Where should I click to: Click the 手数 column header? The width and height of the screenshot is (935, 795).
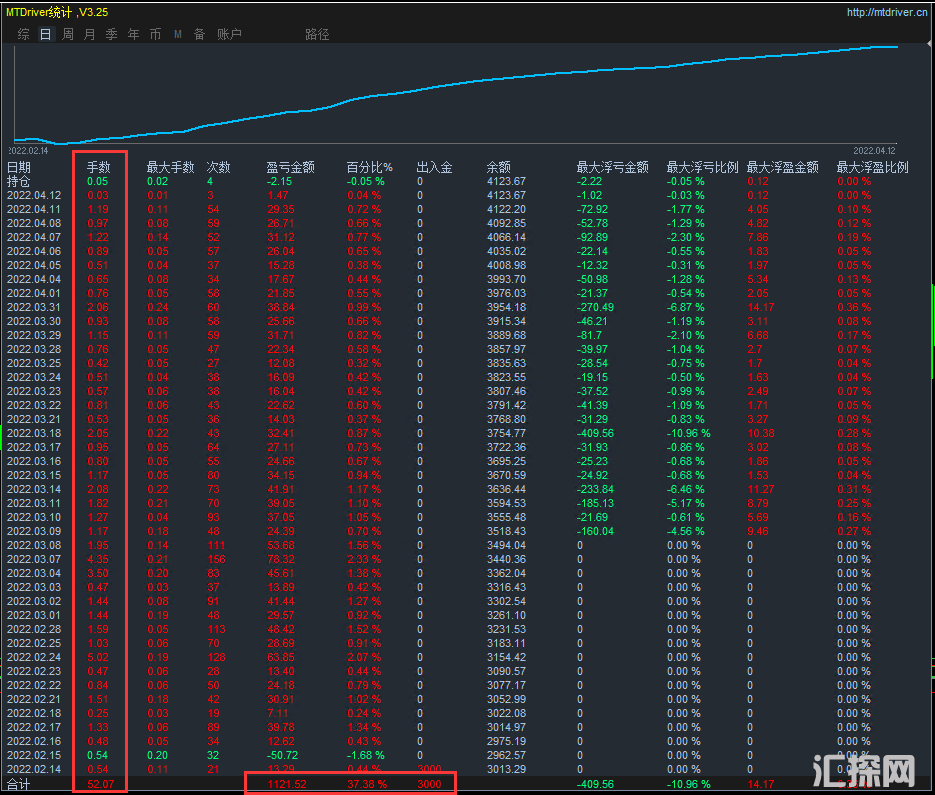[98, 168]
